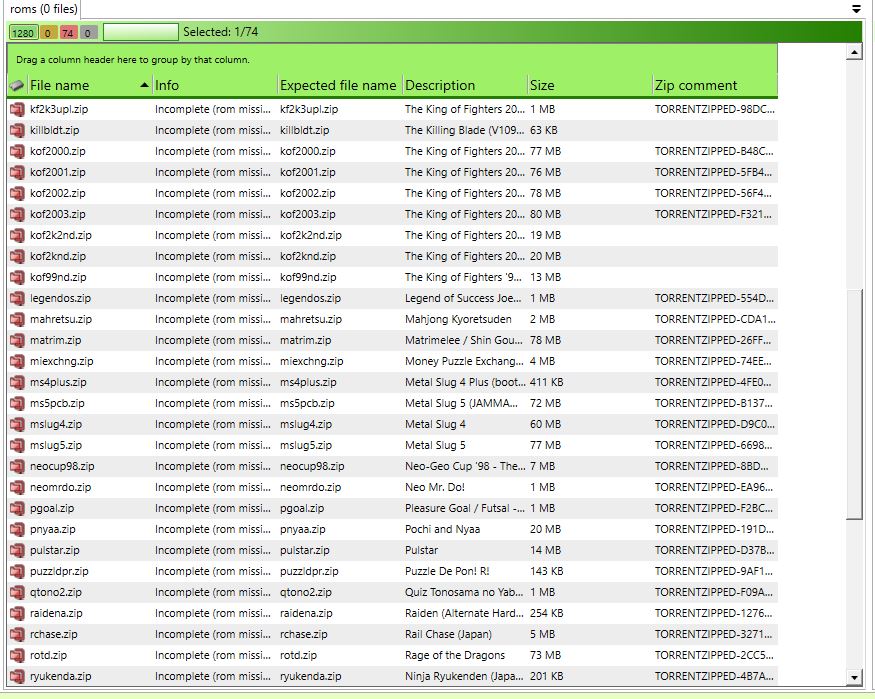Select the icon beside rotd.zip
Screen dimensions: 875x699
click(17, 655)
